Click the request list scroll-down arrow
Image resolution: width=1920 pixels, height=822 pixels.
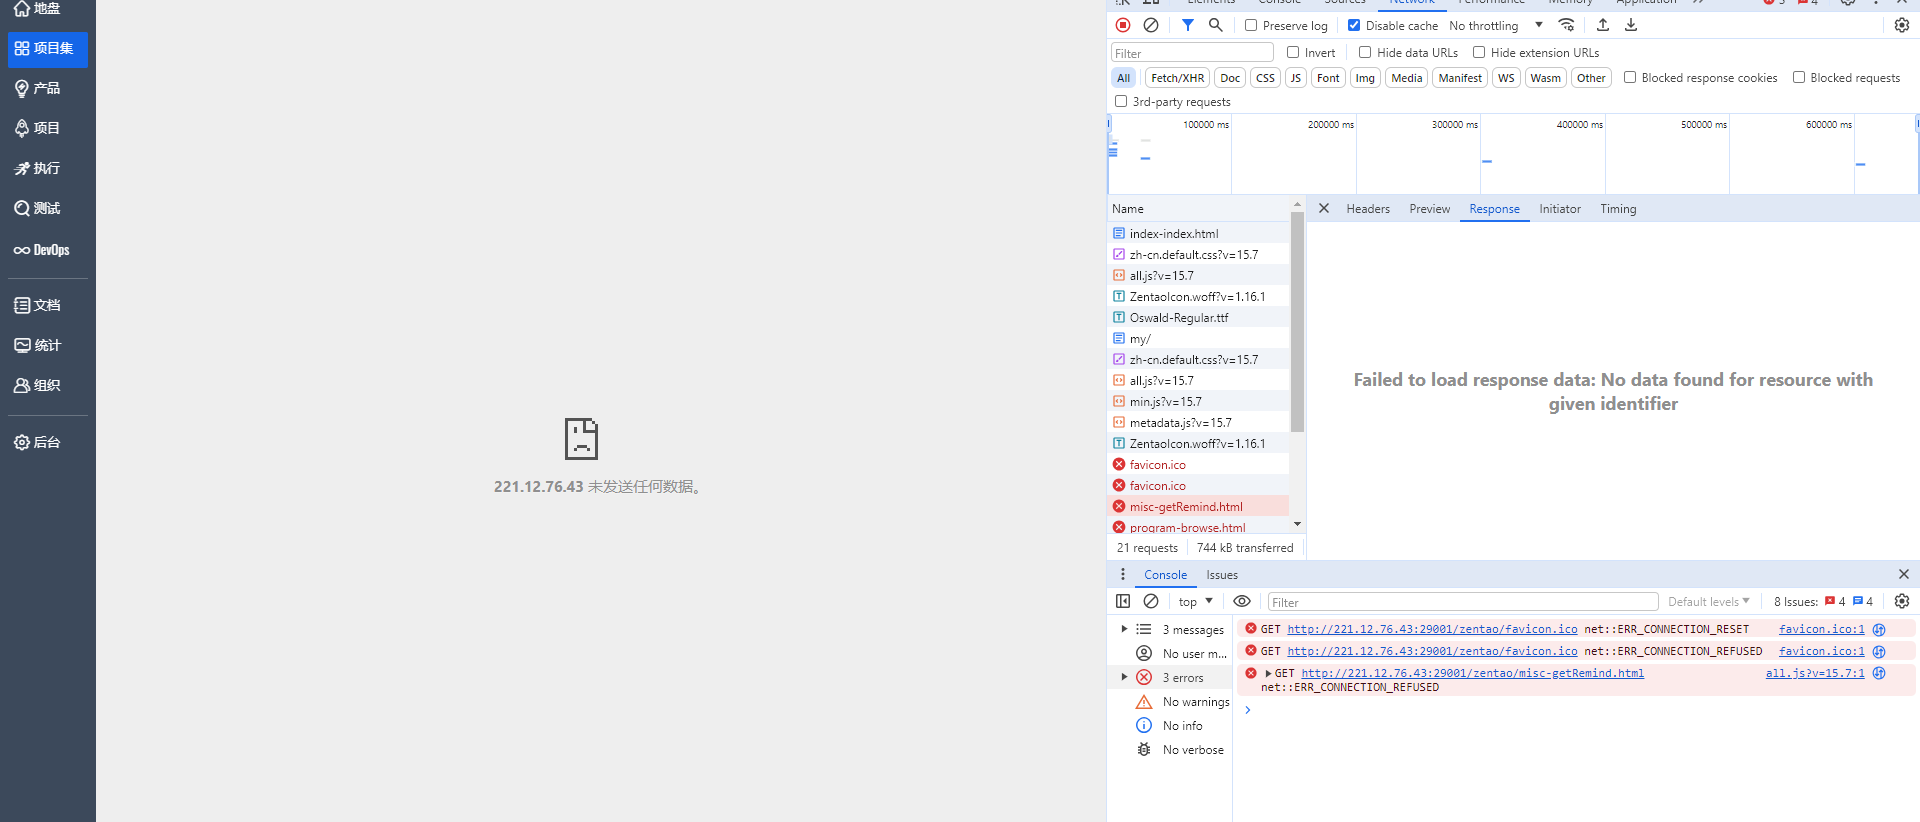(x=1297, y=525)
